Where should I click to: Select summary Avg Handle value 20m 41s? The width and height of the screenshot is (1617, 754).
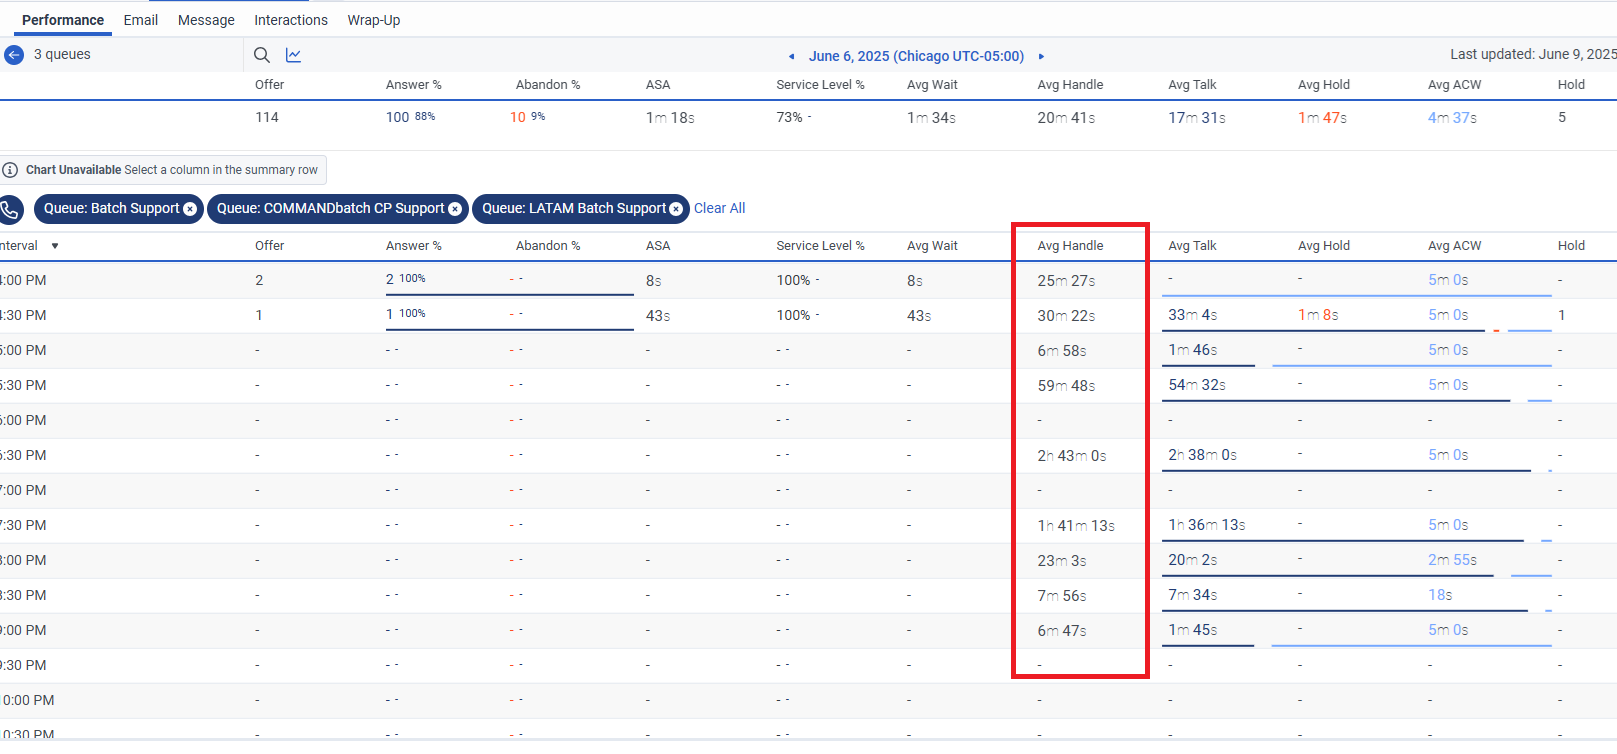1066,118
